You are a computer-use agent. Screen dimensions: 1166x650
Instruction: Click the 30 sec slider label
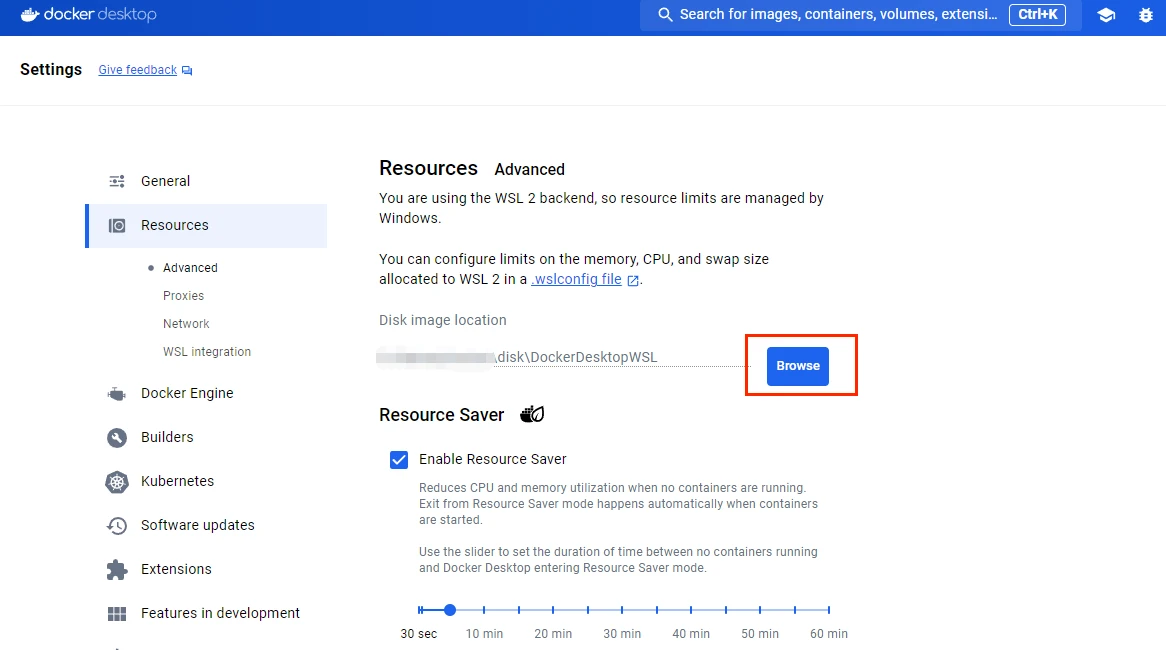(x=419, y=634)
